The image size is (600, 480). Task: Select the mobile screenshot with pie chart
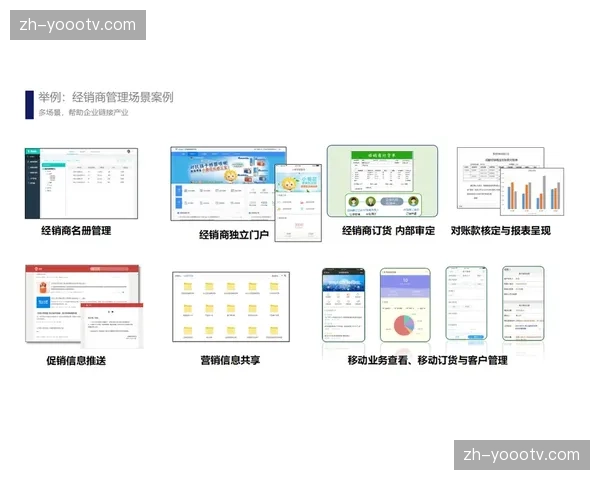click(405, 305)
